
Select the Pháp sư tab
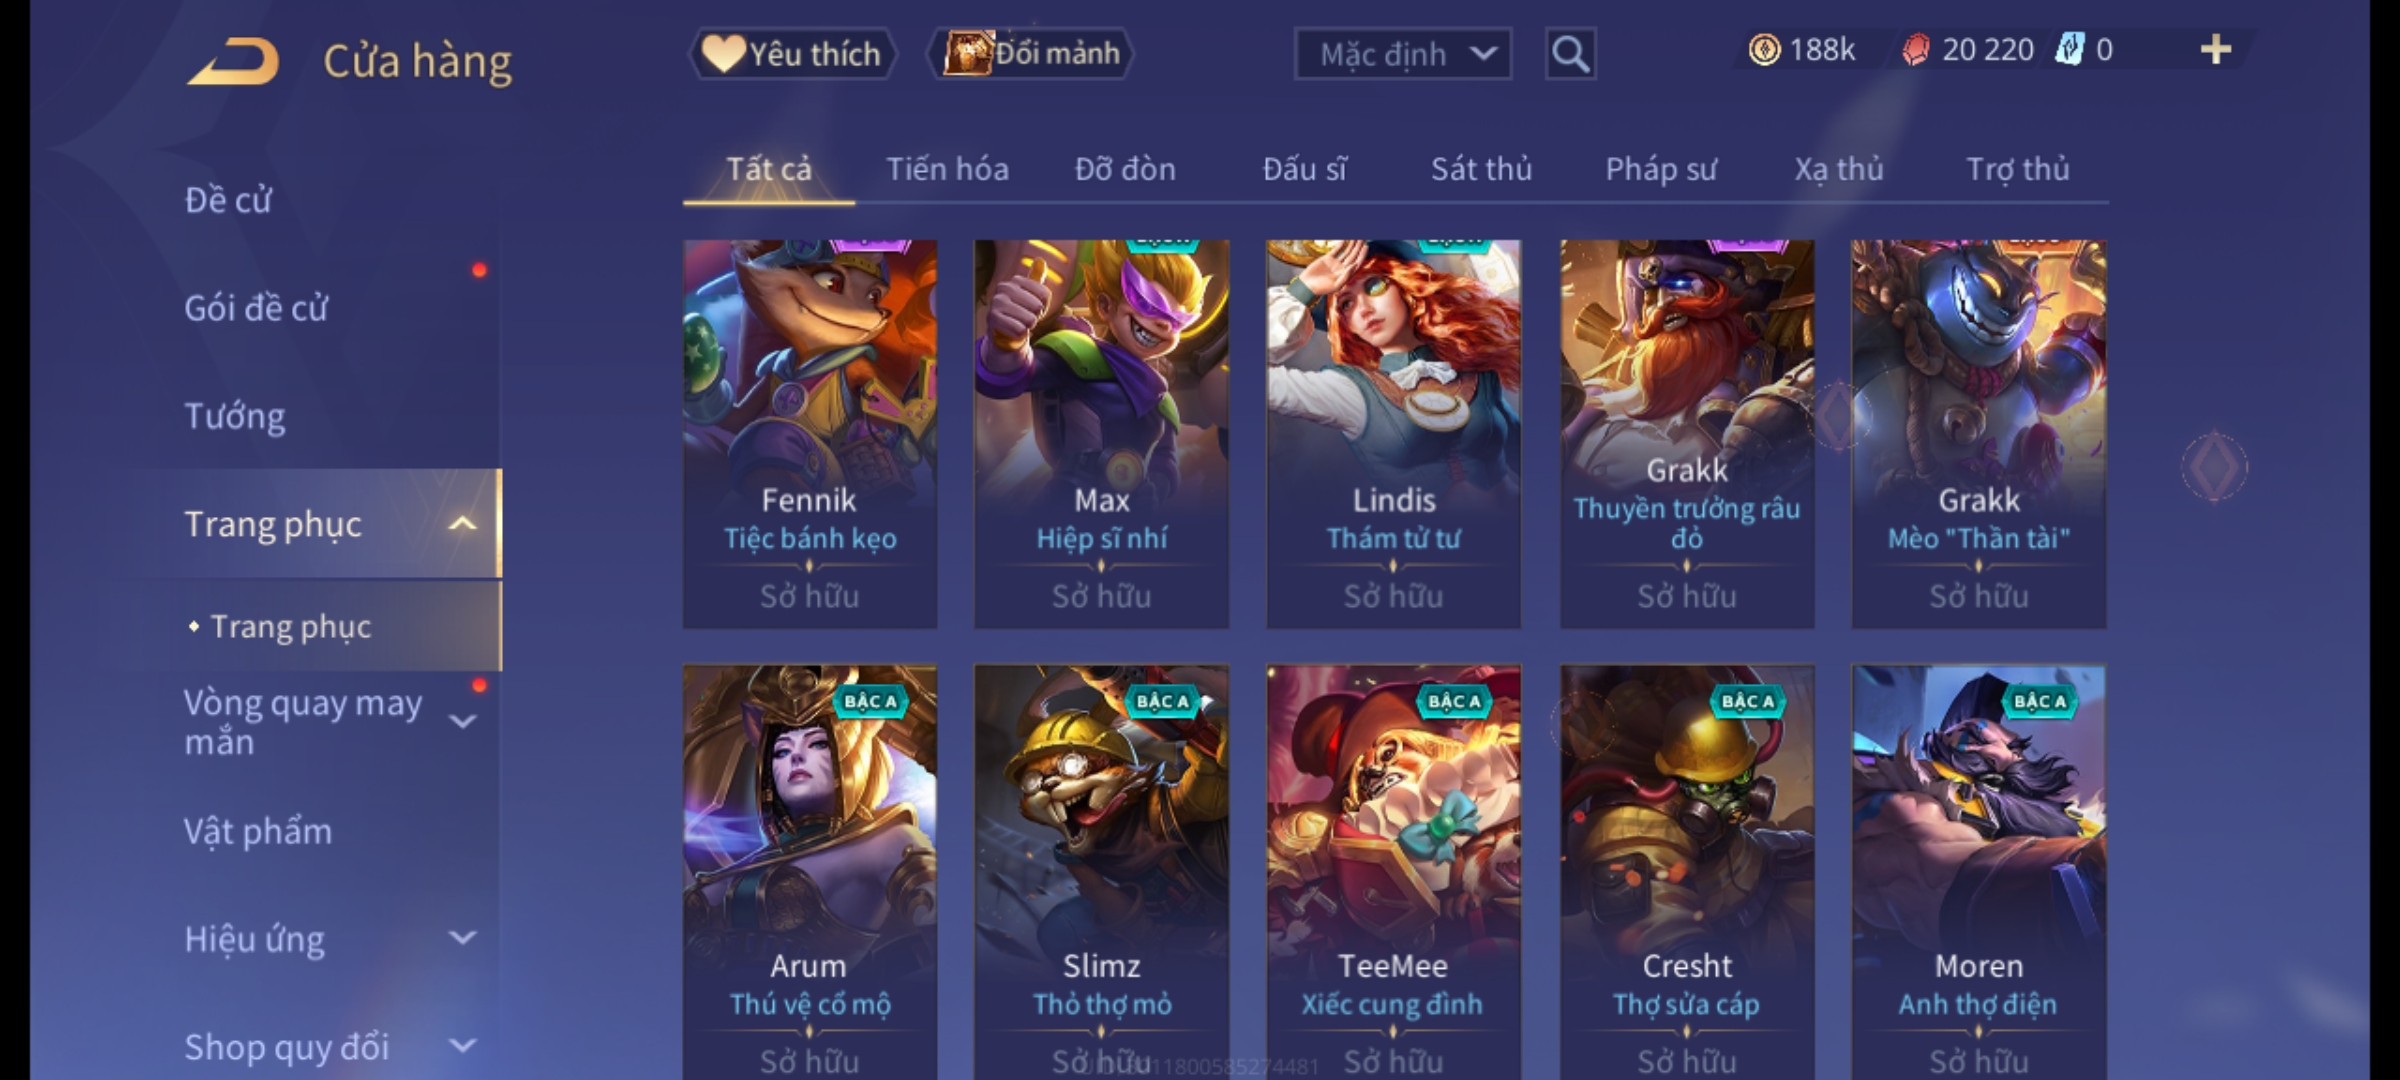coord(1661,169)
